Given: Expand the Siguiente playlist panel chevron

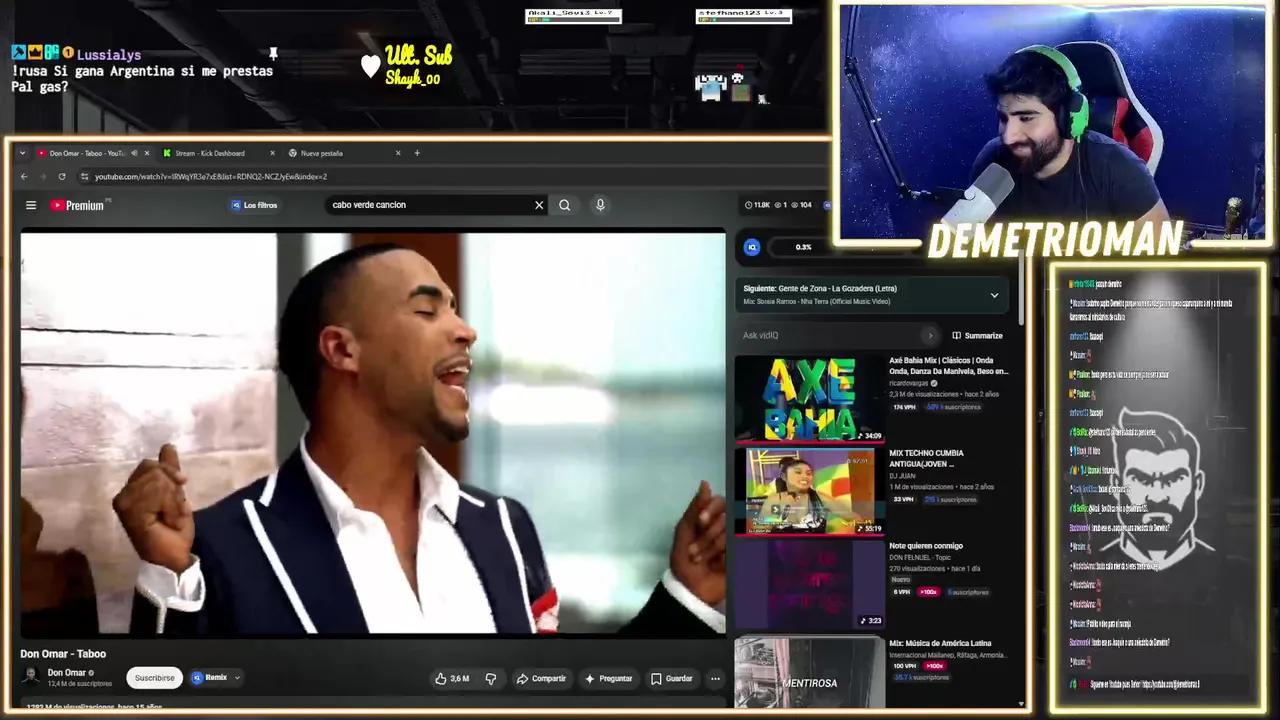Looking at the screenshot, I should (994, 295).
